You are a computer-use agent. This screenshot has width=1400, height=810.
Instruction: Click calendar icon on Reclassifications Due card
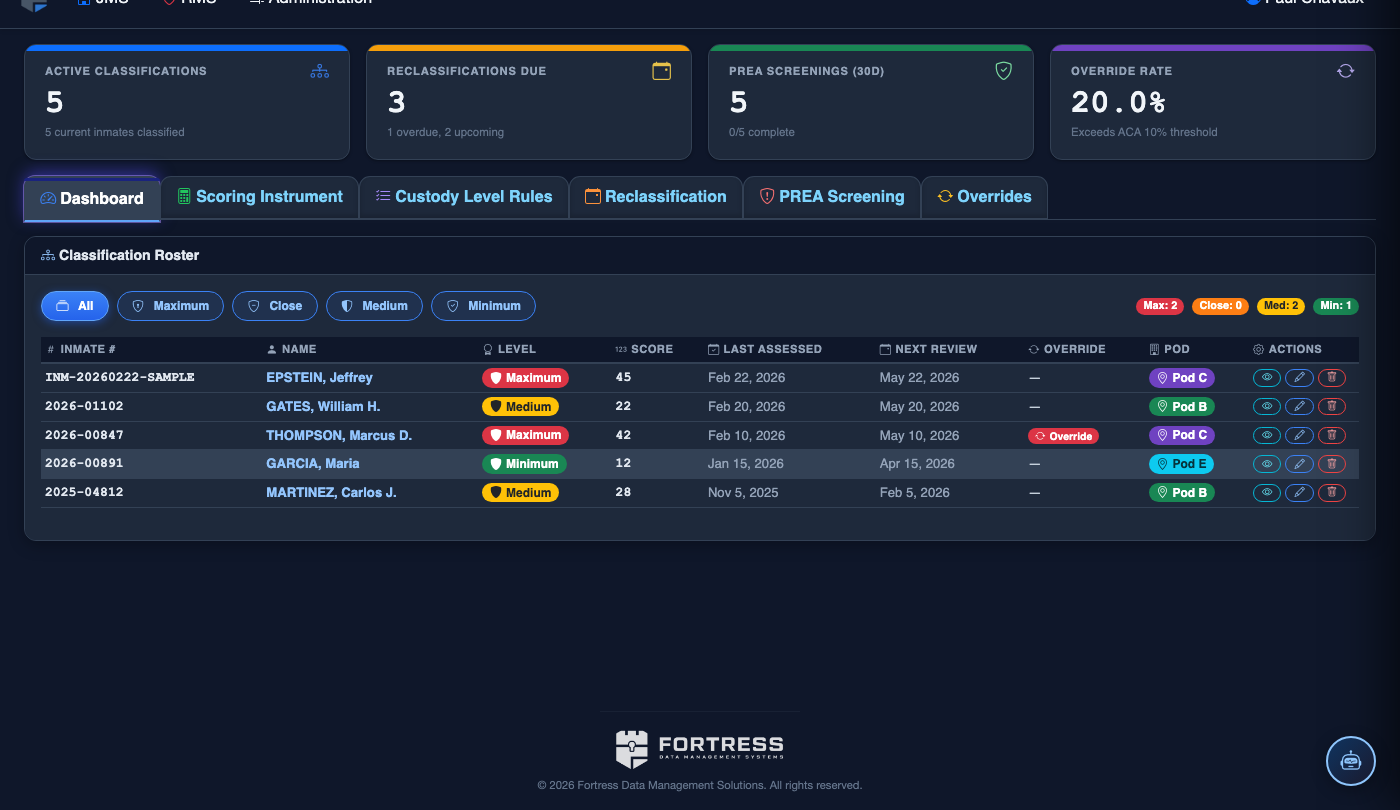coord(661,71)
